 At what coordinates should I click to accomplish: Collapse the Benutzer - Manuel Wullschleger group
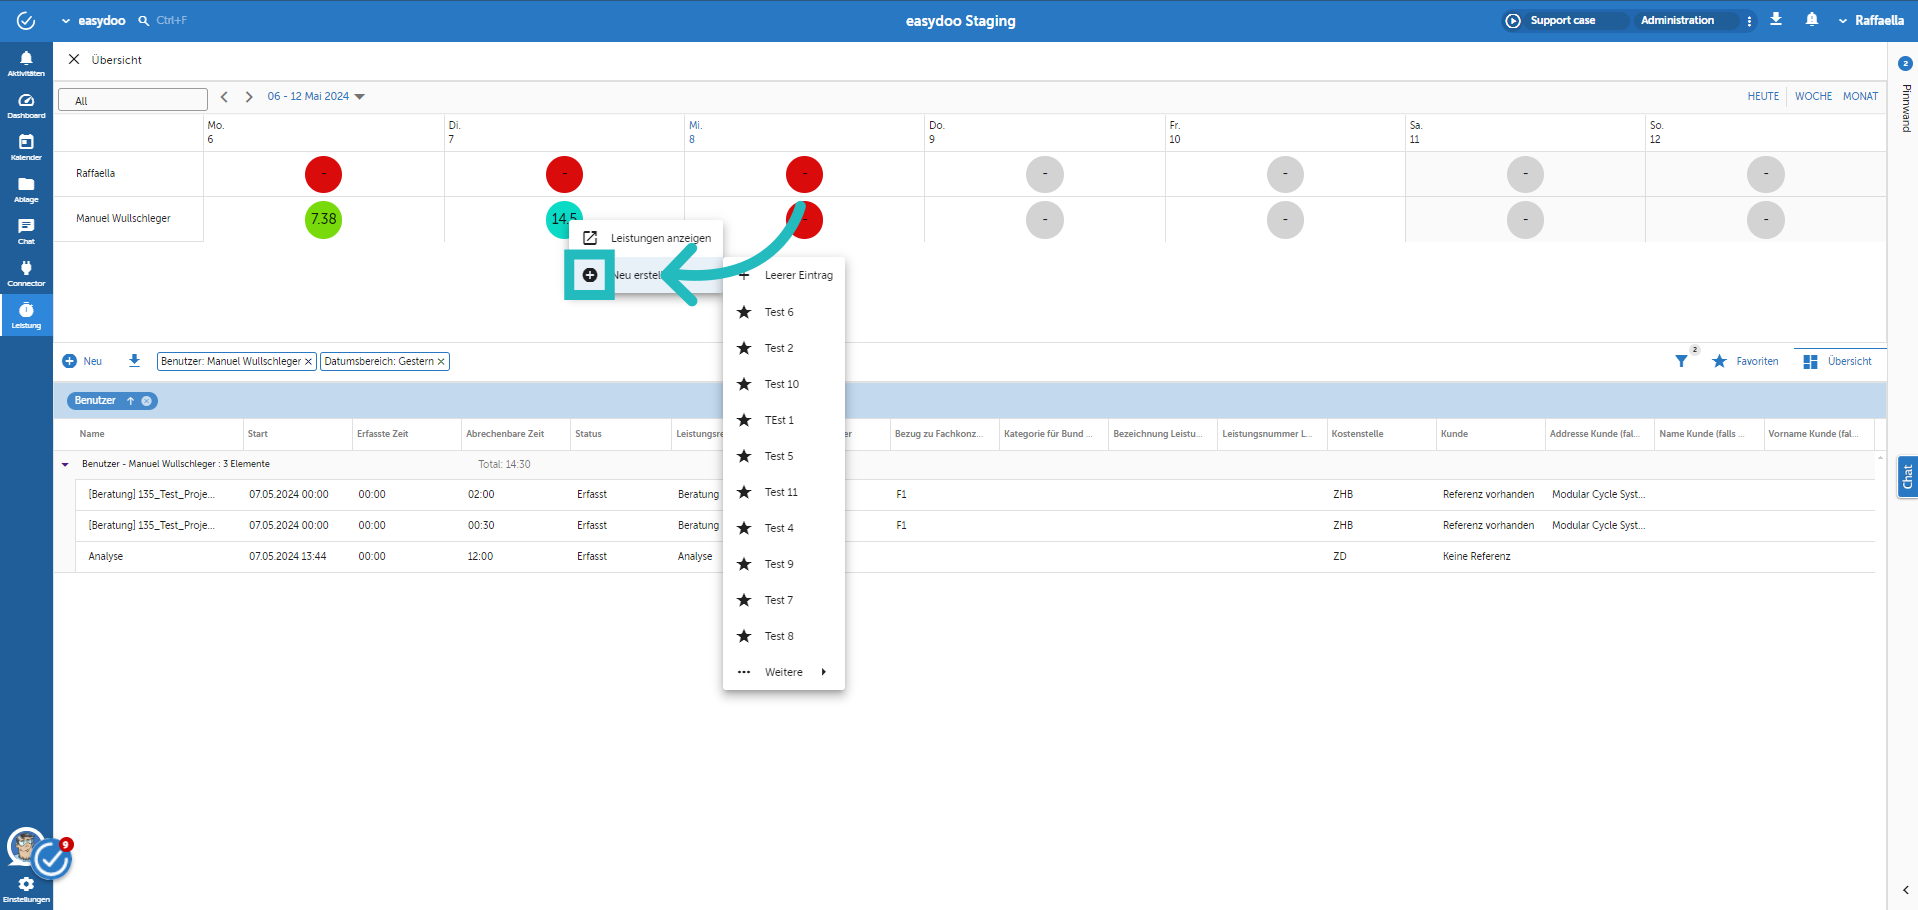click(66, 464)
